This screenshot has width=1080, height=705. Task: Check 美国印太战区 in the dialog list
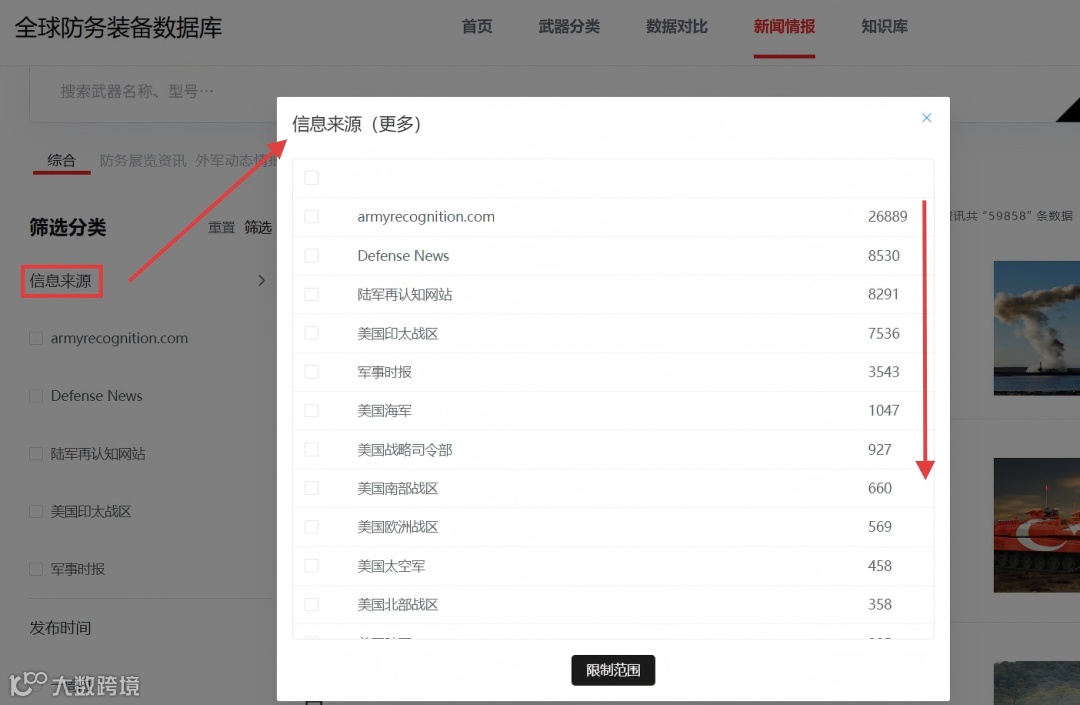click(x=311, y=333)
